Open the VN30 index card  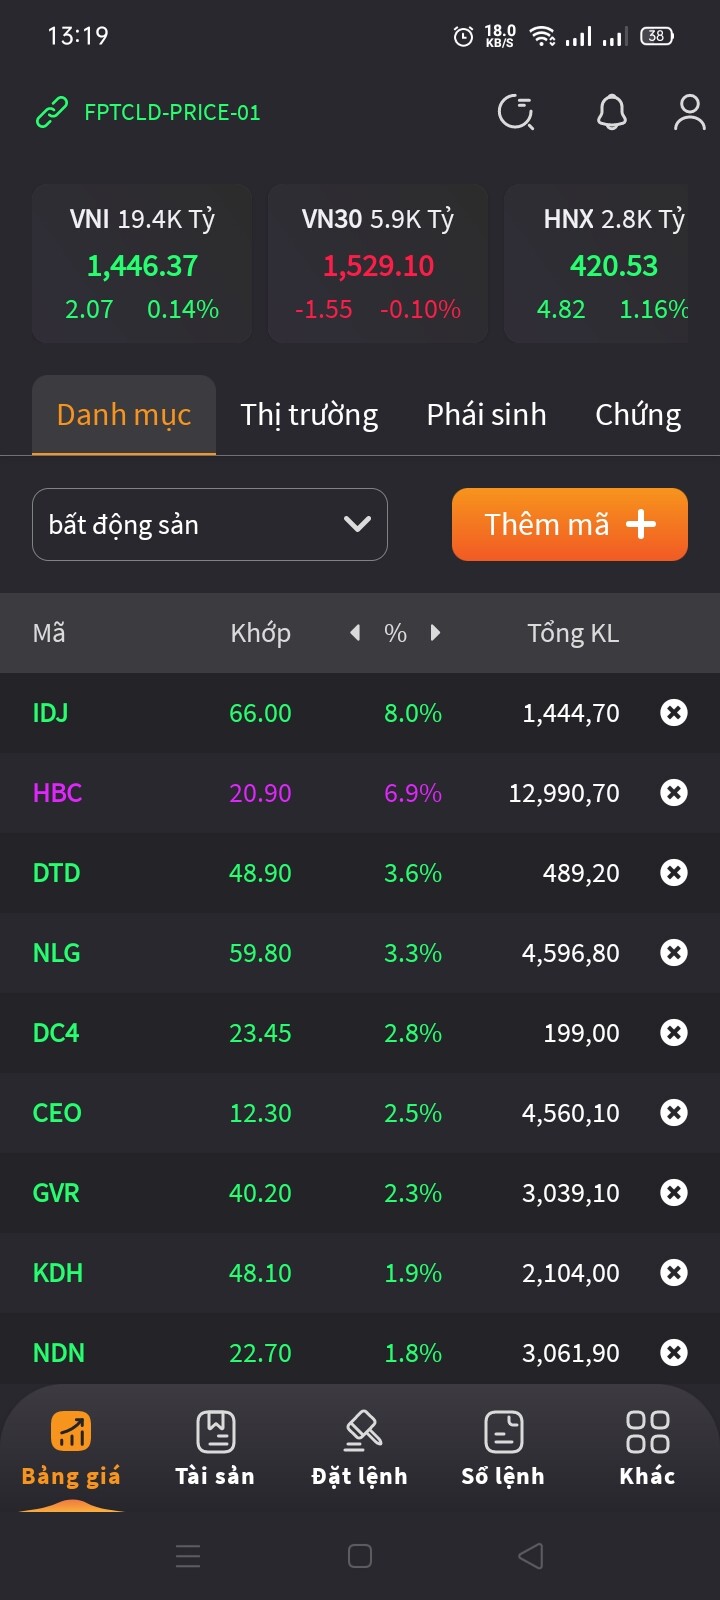pyautogui.click(x=378, y=264)
